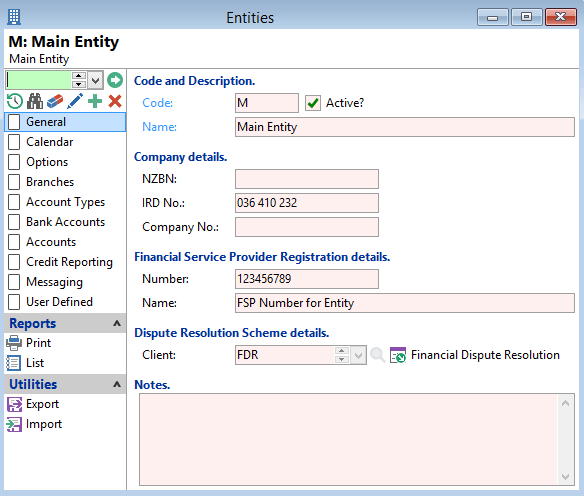The height and width of the screenshot is (496, 584).
Task: Tick the checkbox next to Branches
Action: point(14,182)
